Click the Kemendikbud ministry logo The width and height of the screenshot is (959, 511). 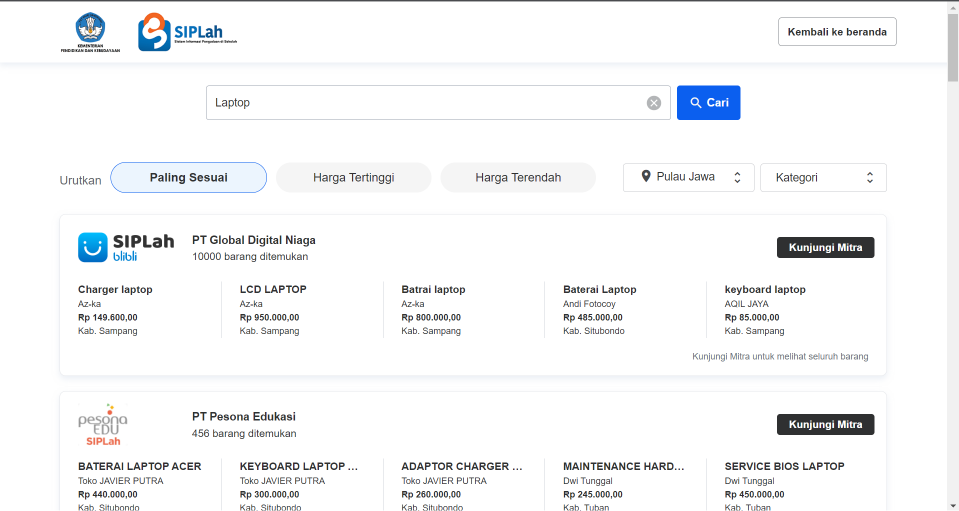click(91, 32)
